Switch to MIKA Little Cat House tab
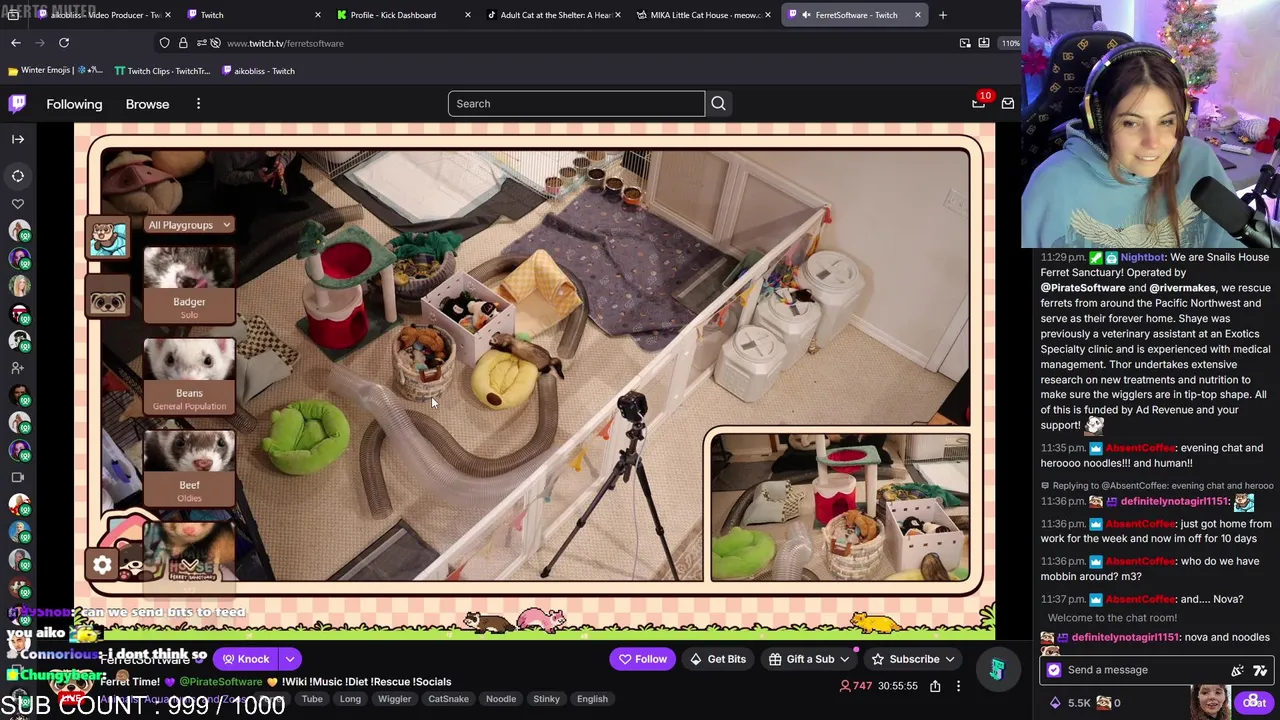The width and height of the screenshot is (1280, 720). 704,15
